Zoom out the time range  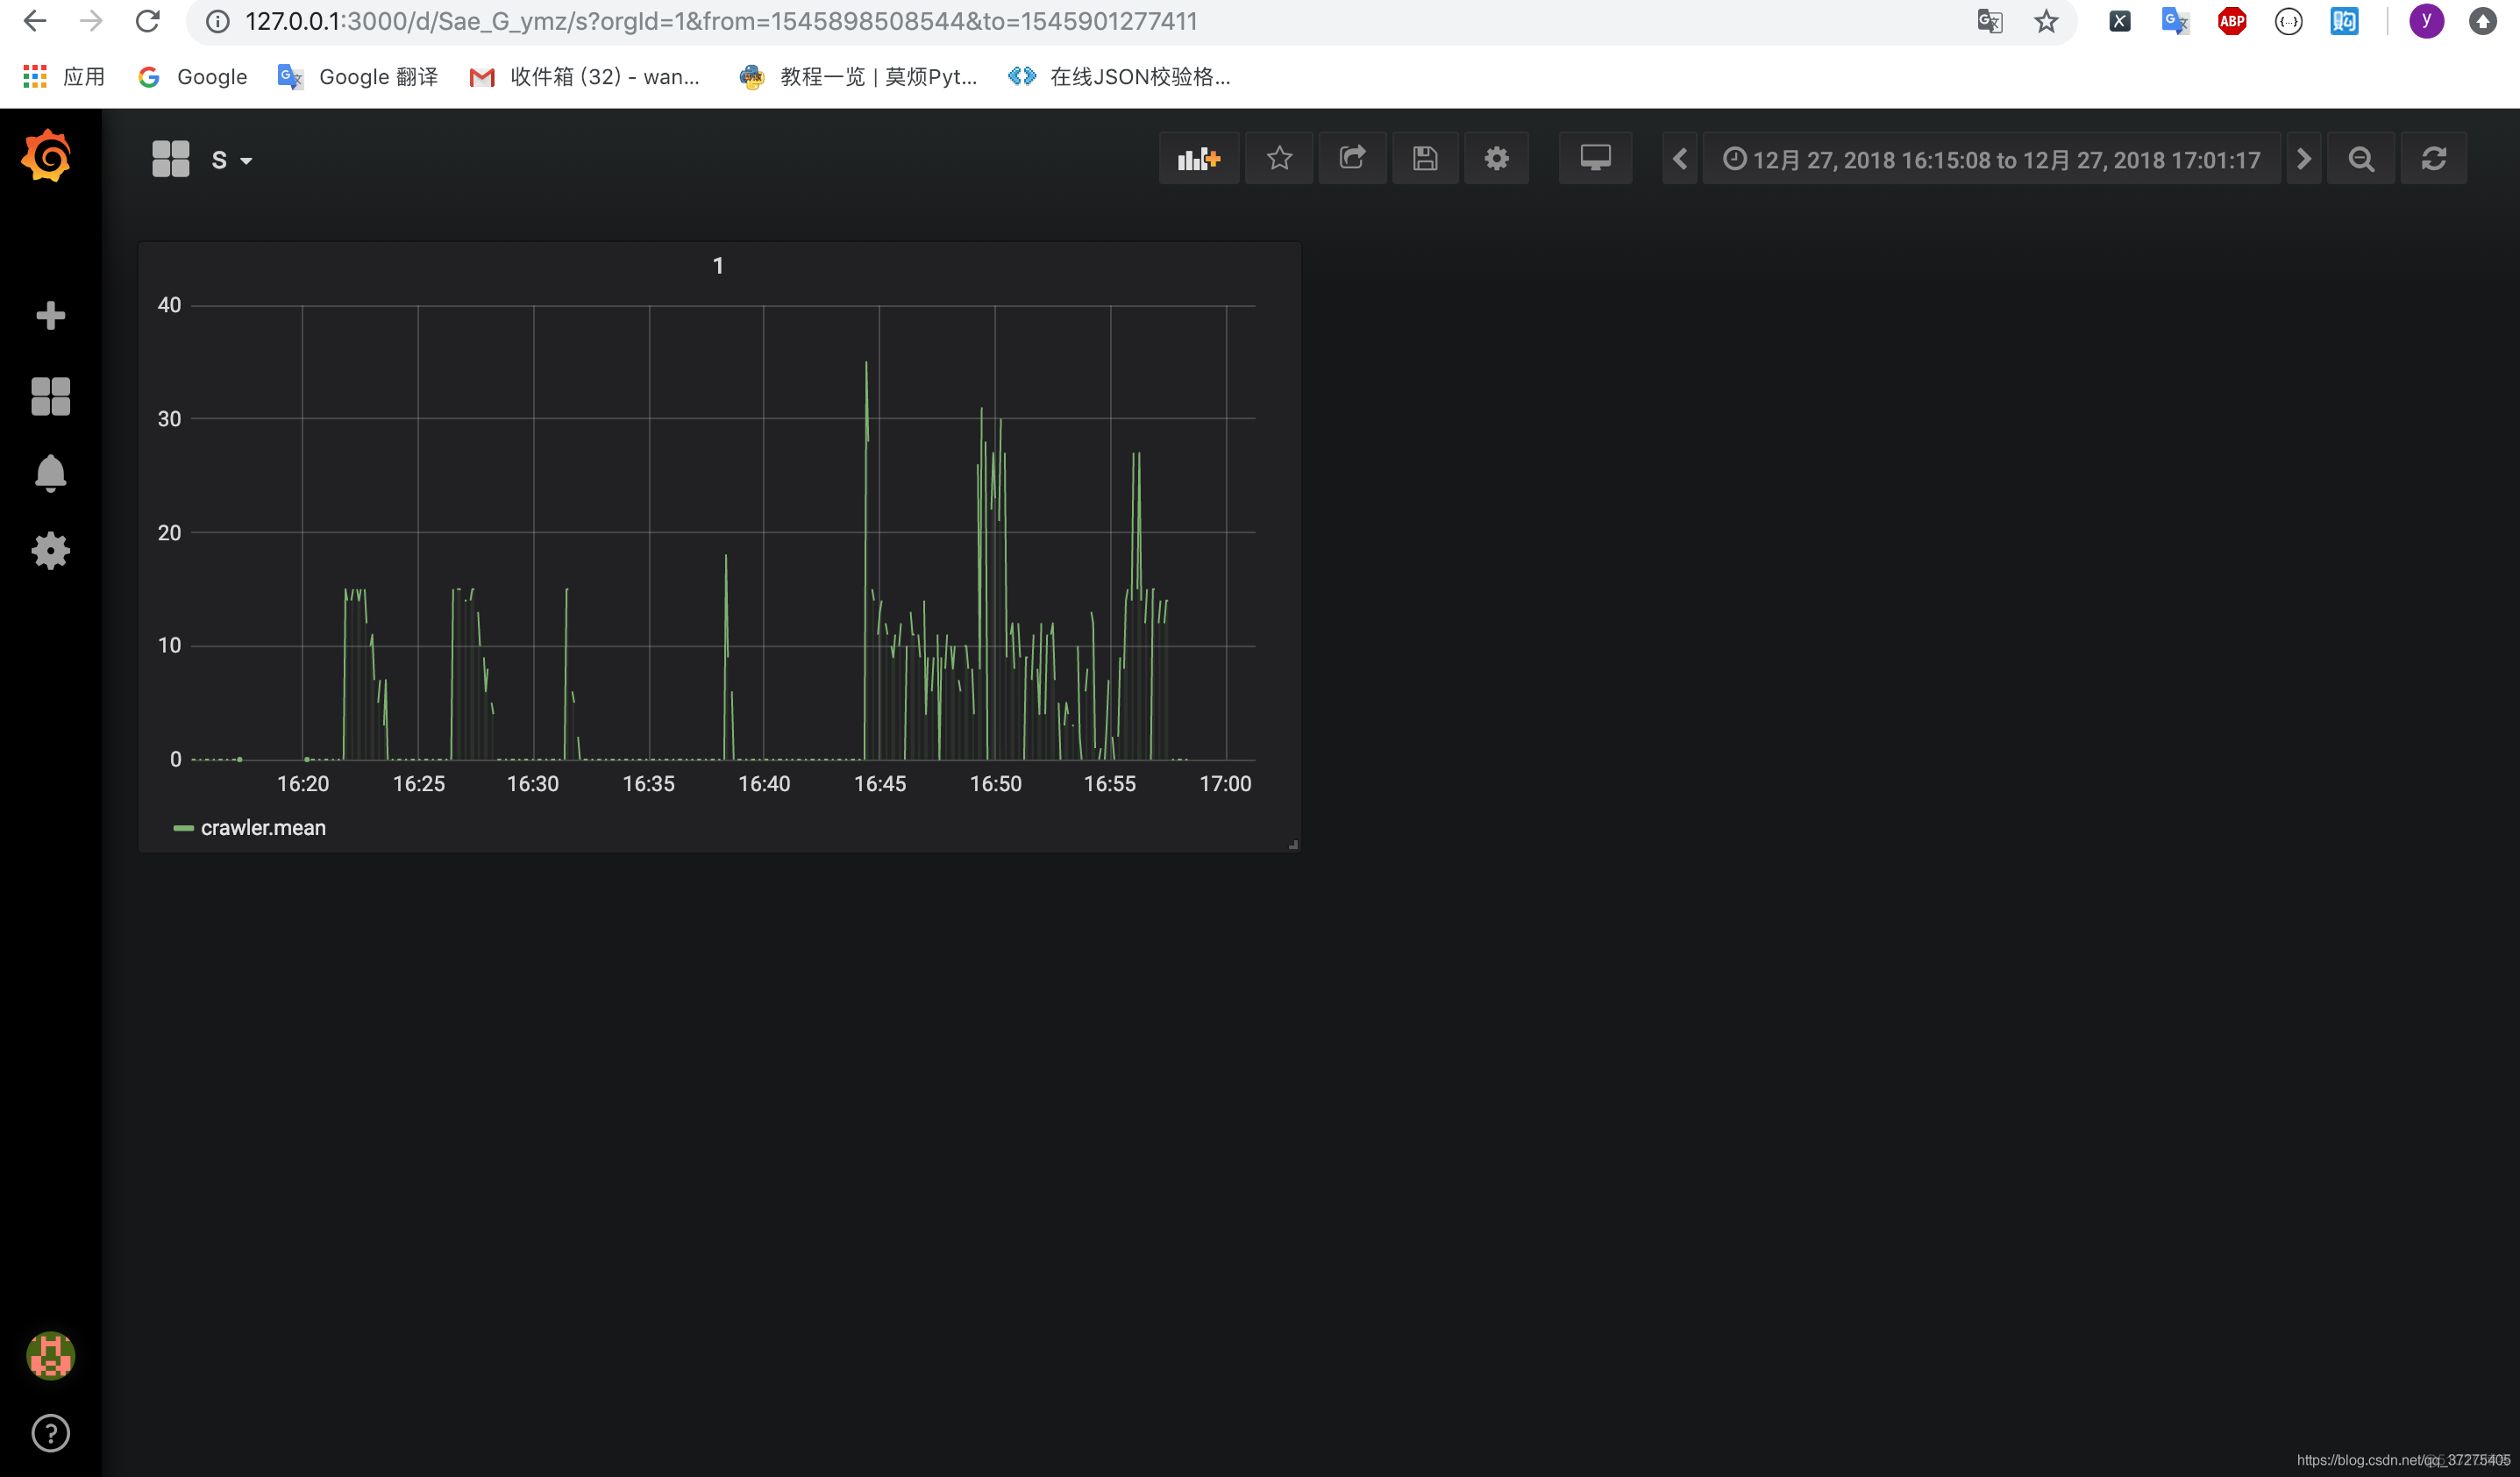pyautogui.click(x=2361, y=159)
